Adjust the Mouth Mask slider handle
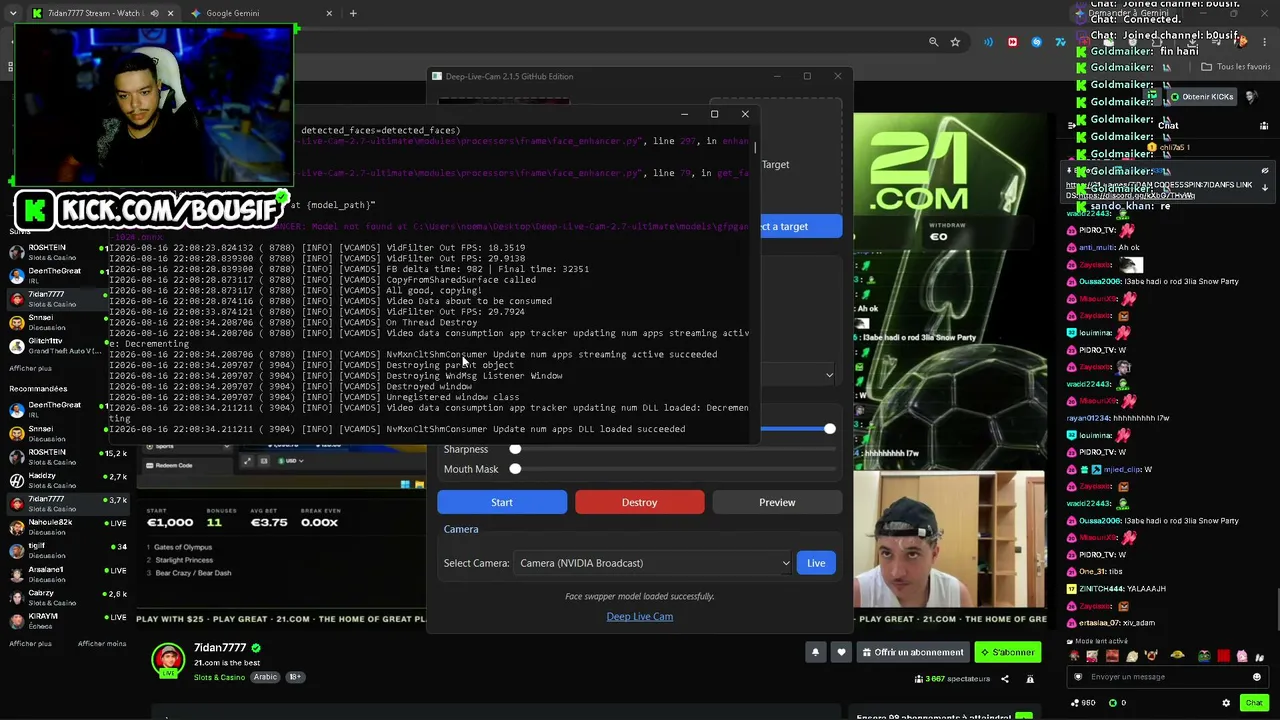 coord(515,469)
